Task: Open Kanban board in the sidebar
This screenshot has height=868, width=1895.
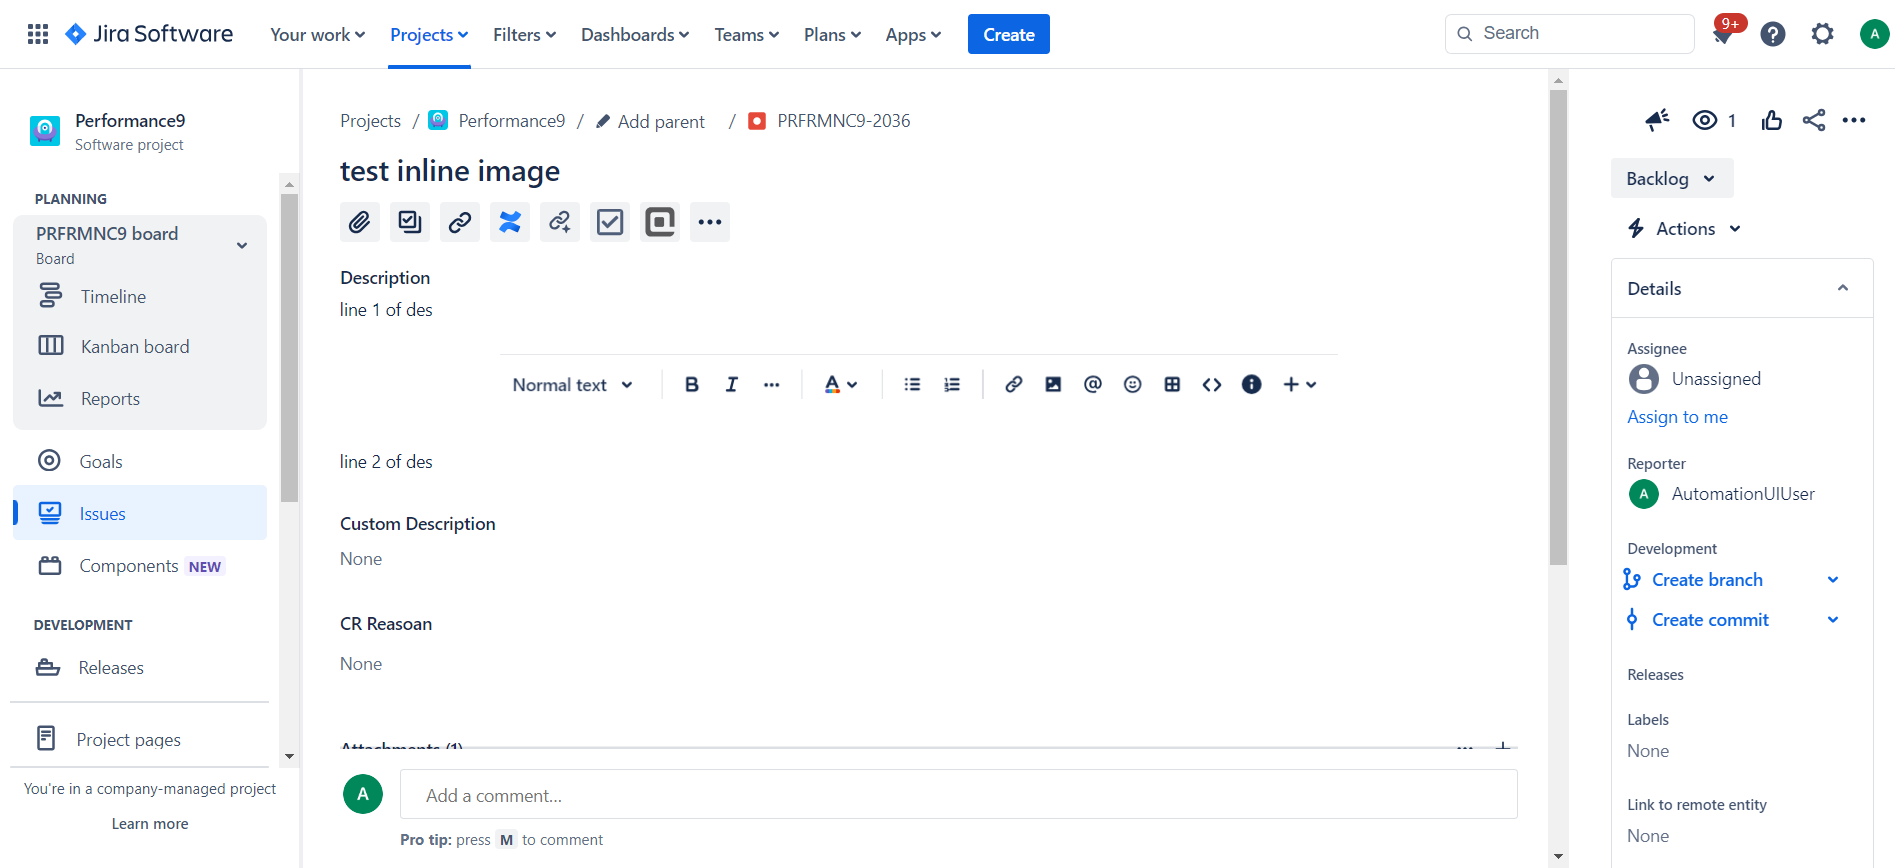Action: click(135, 347)
